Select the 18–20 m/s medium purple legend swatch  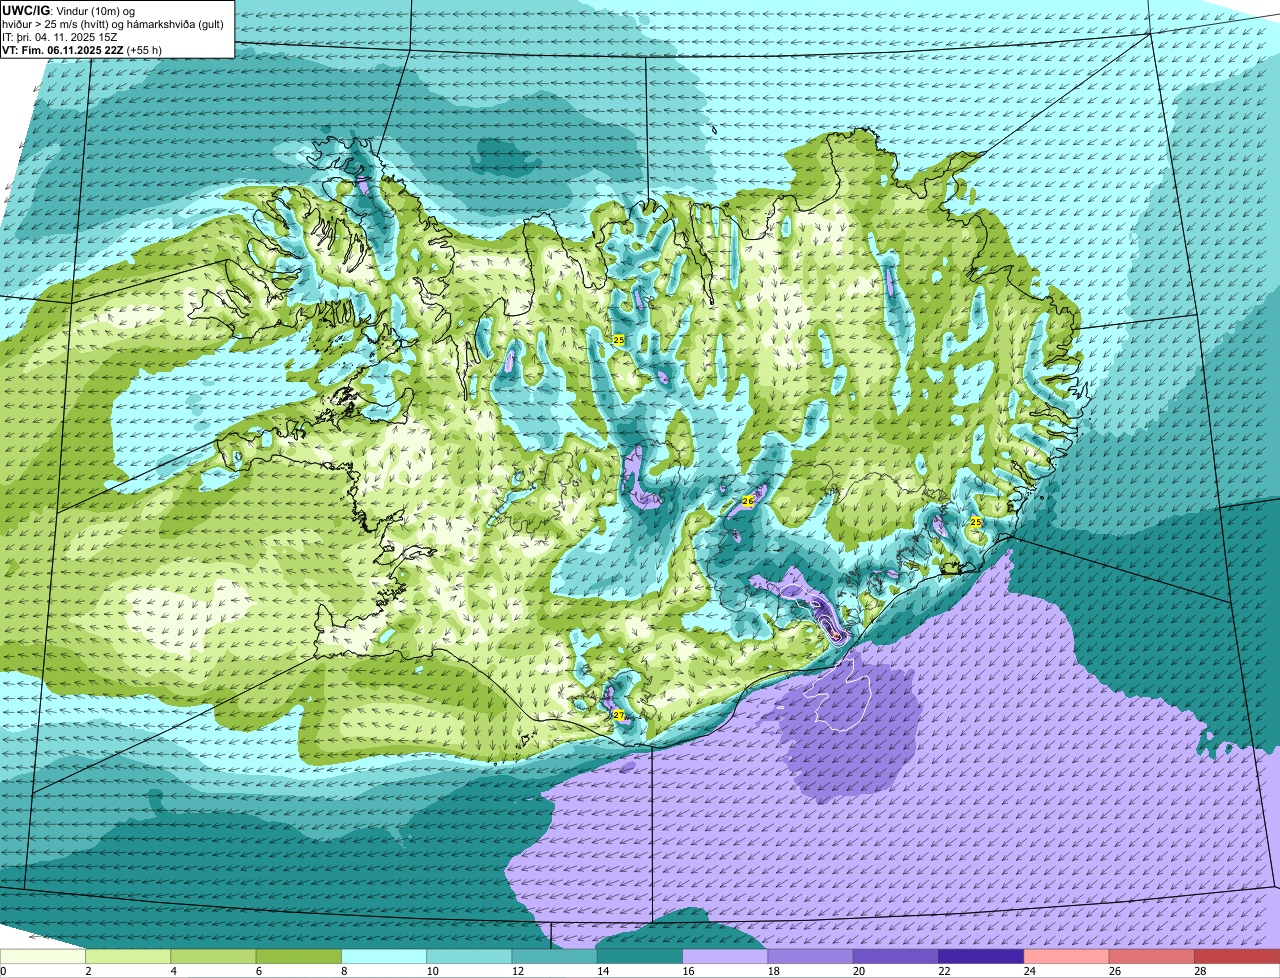click(x=811, y=956)
